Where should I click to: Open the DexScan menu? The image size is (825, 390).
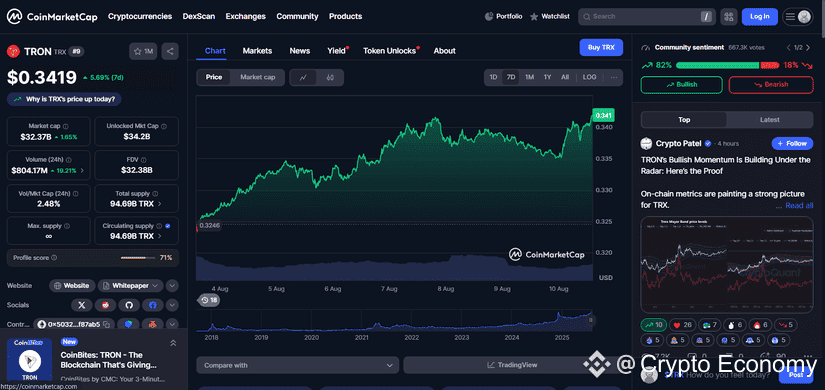point(198,16)
